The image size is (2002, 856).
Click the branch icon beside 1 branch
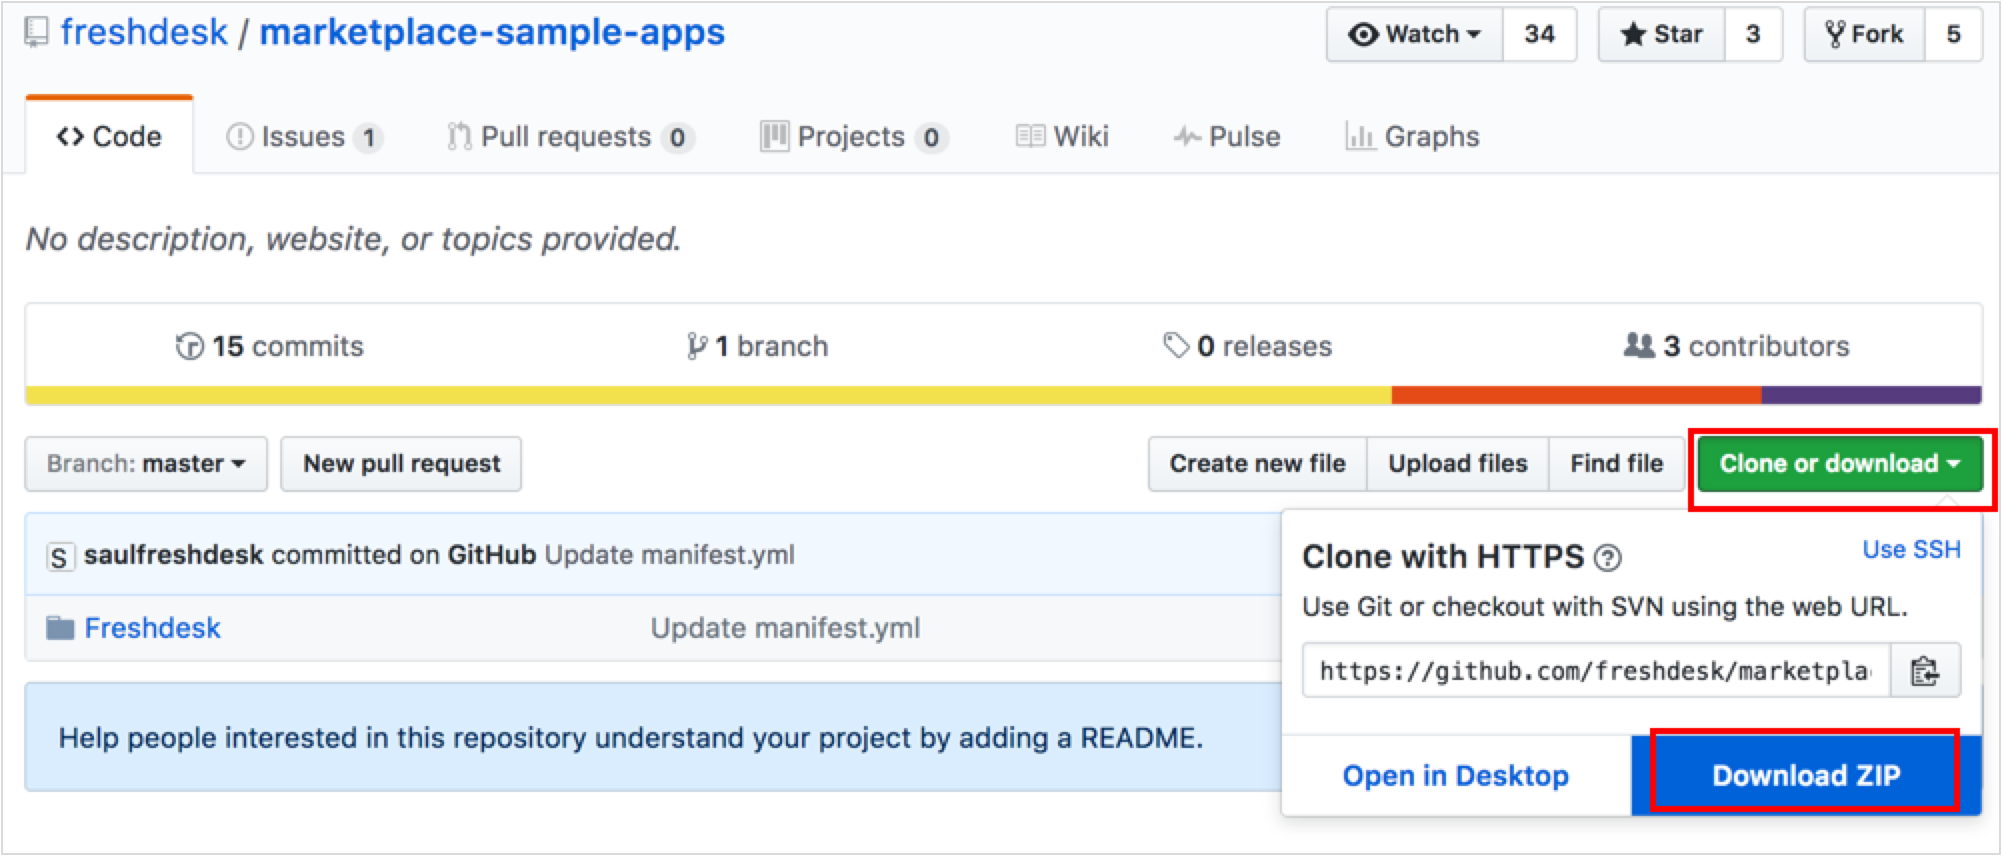coord(697,346)
